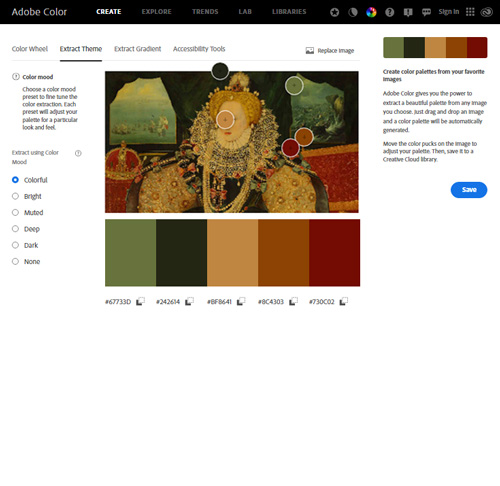Viewport: 500px width, 486px height.
Task: Click the dark color puck above the painting
Action: (220, 71)
